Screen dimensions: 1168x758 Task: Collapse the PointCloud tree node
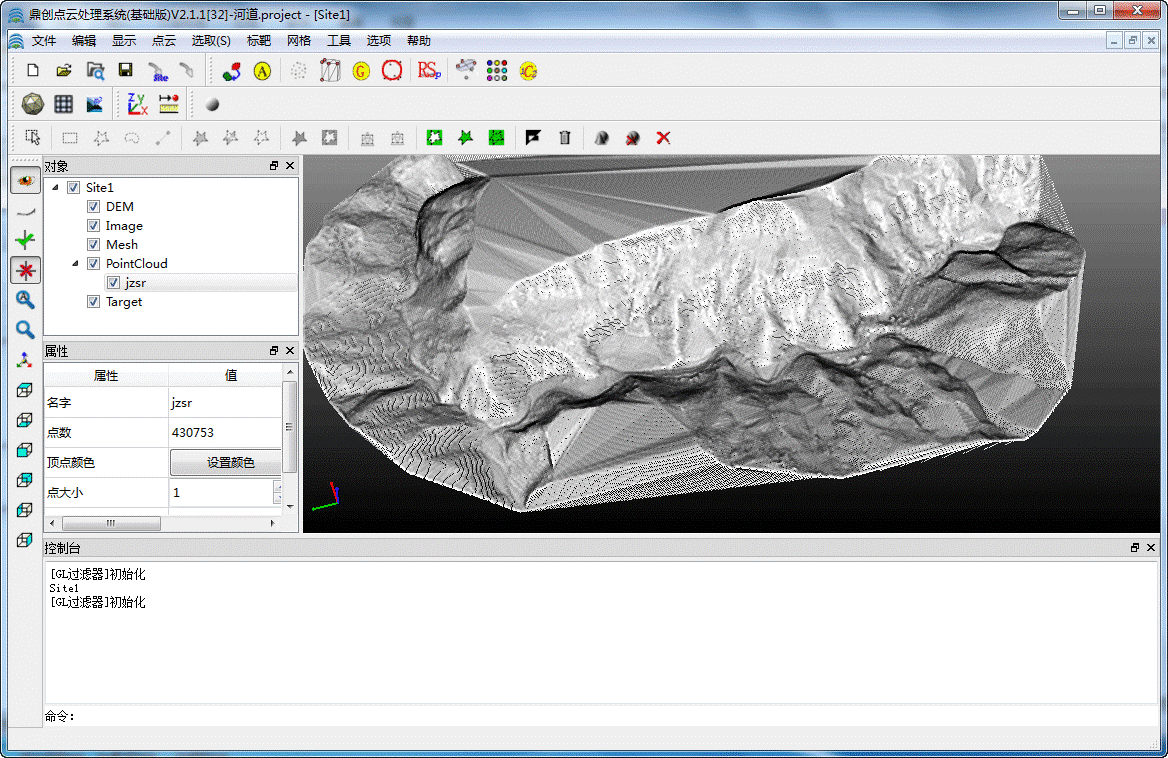click(75, 264)
